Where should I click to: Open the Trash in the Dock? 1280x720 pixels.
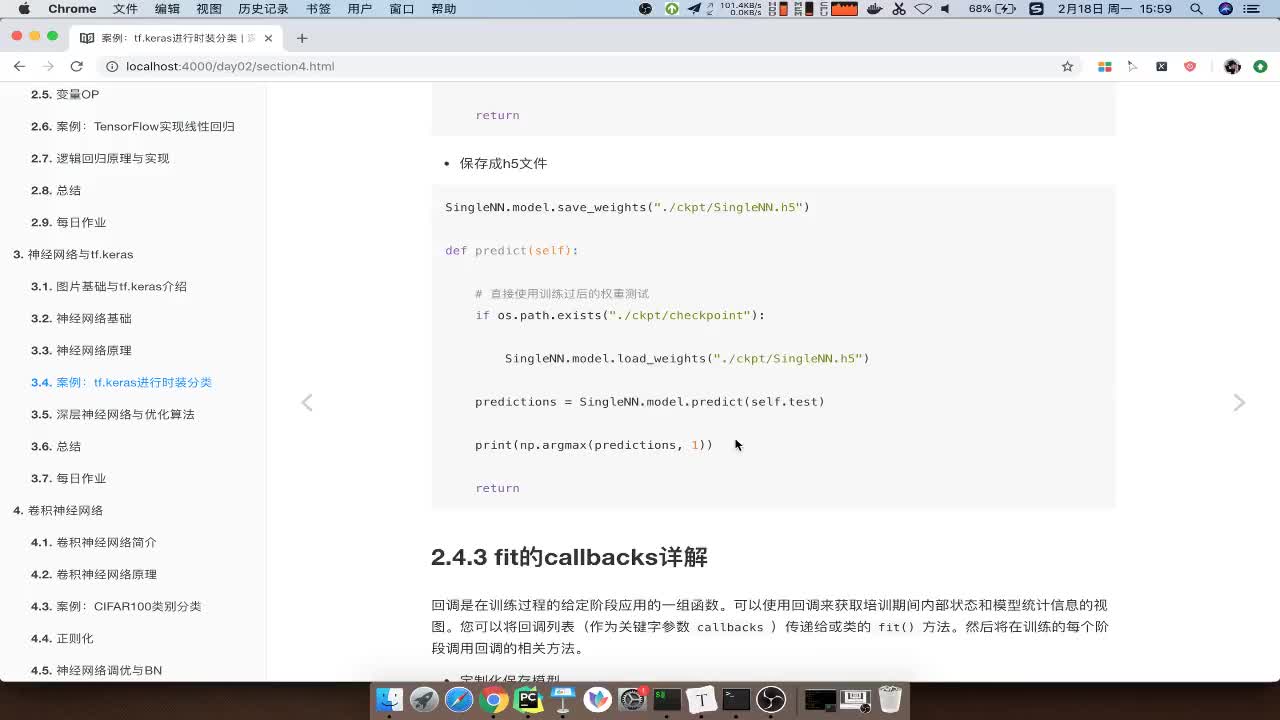coord(890,699)
